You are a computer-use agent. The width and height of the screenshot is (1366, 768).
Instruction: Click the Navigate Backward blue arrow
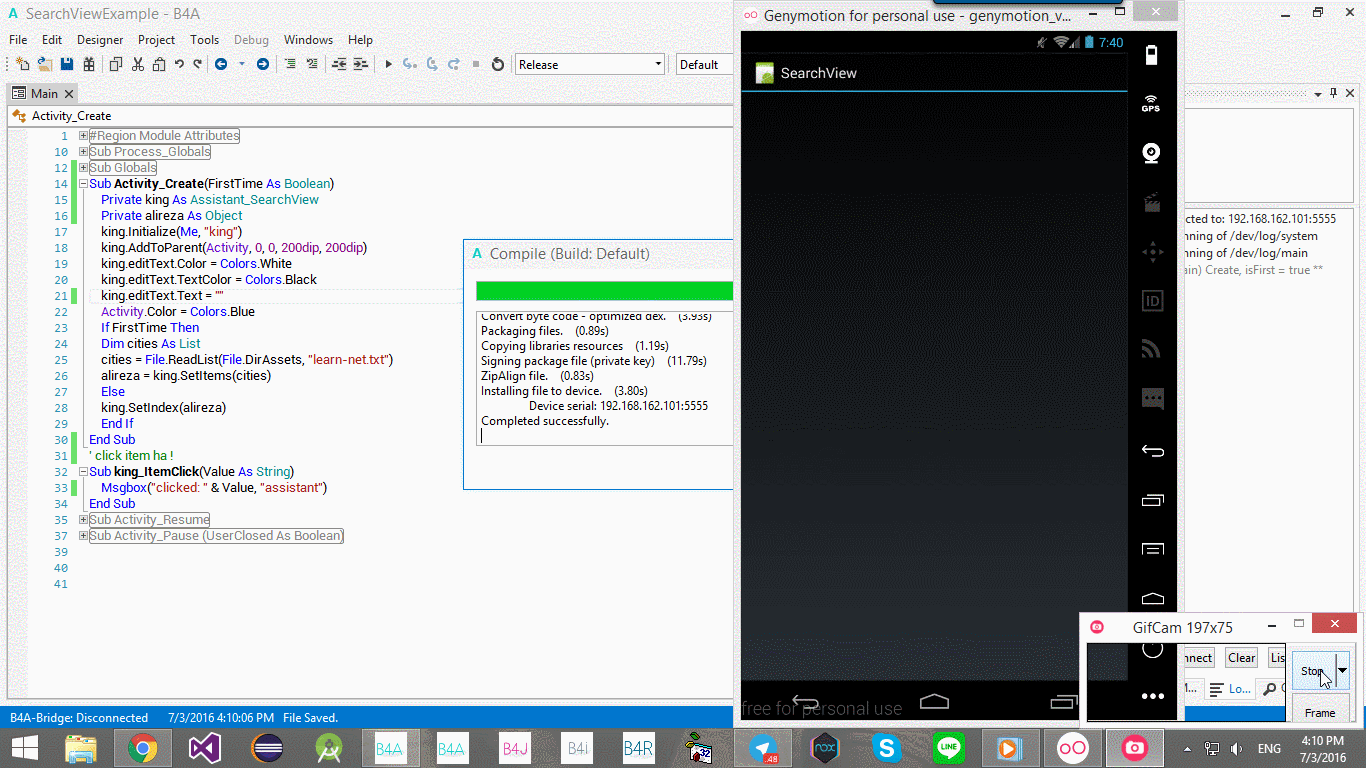click(x=220, y=64)
